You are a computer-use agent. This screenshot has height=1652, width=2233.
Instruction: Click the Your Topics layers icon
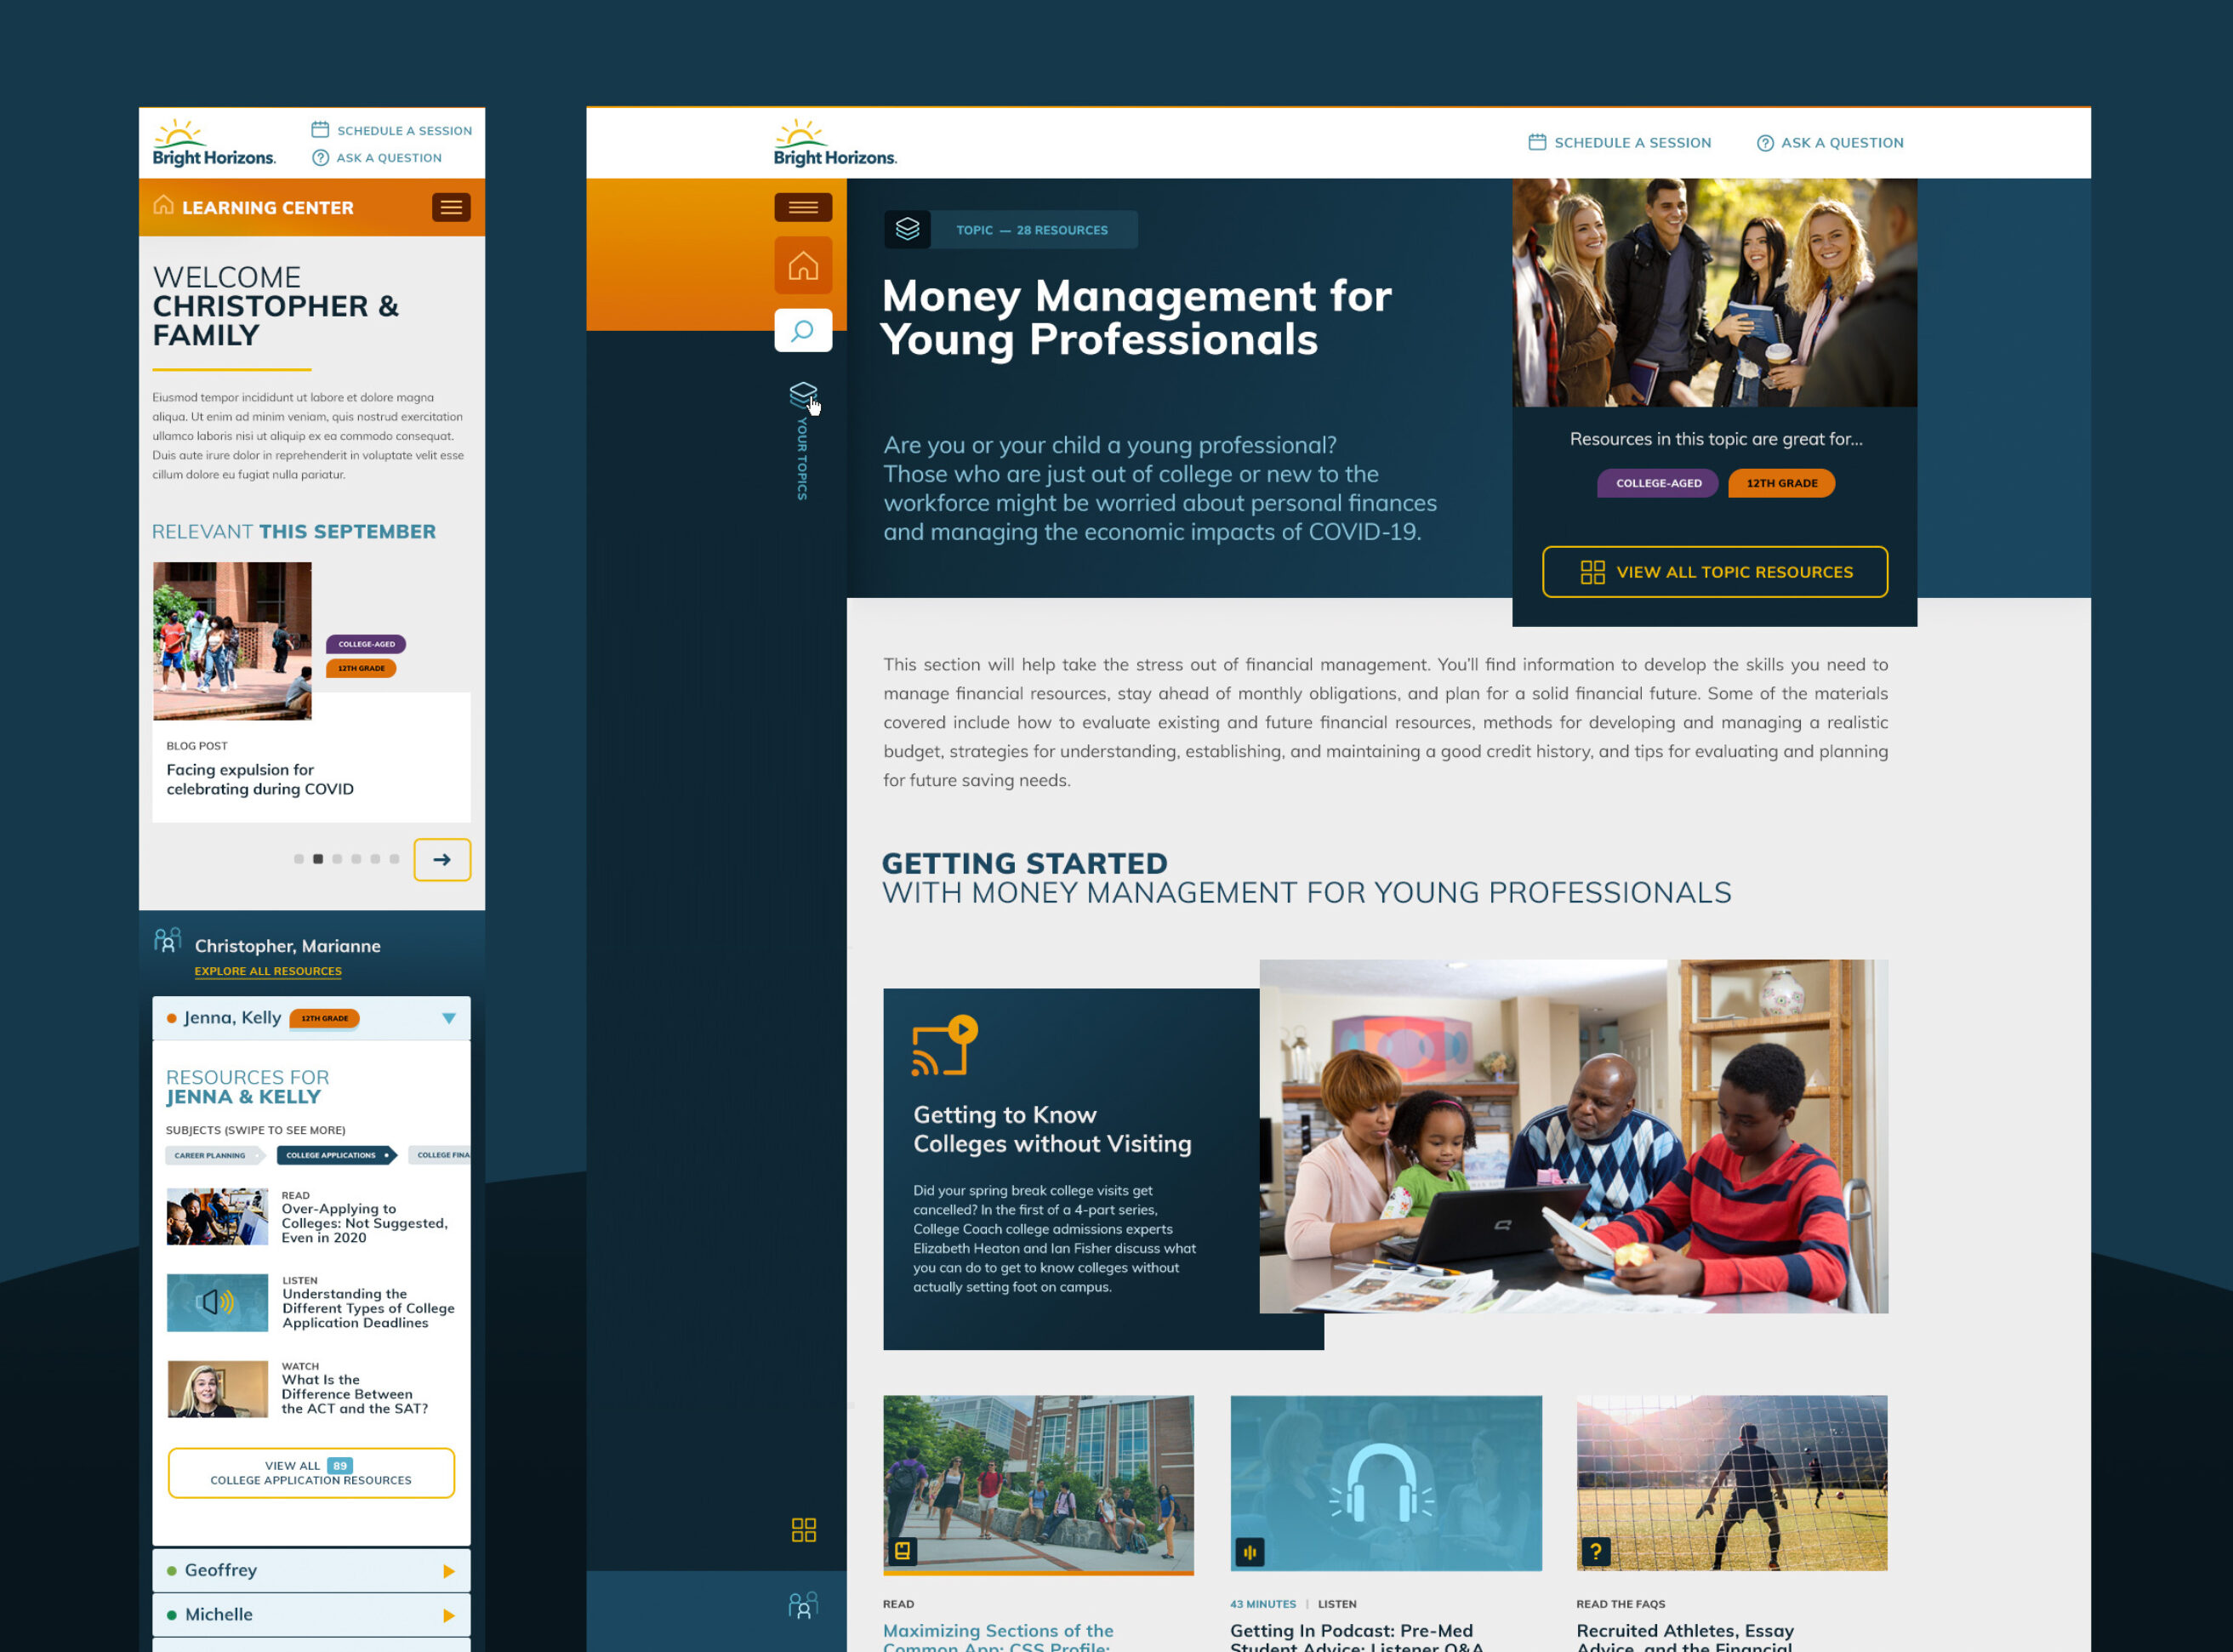point(803,394)
